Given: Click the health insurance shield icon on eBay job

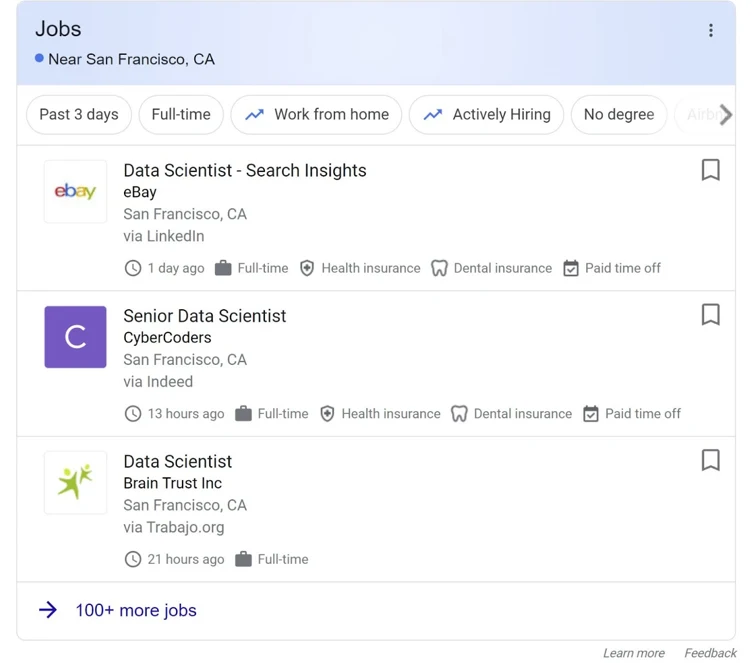Looking at the screenshot, I should [x=307, y=268].
